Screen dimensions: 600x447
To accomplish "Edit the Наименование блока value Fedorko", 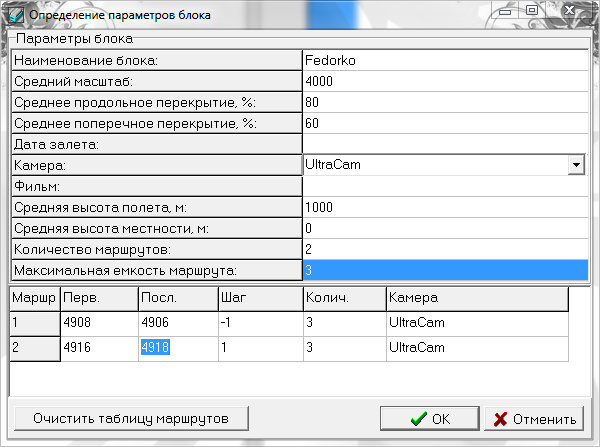I will pyautogui.click(x=445, y=60).
